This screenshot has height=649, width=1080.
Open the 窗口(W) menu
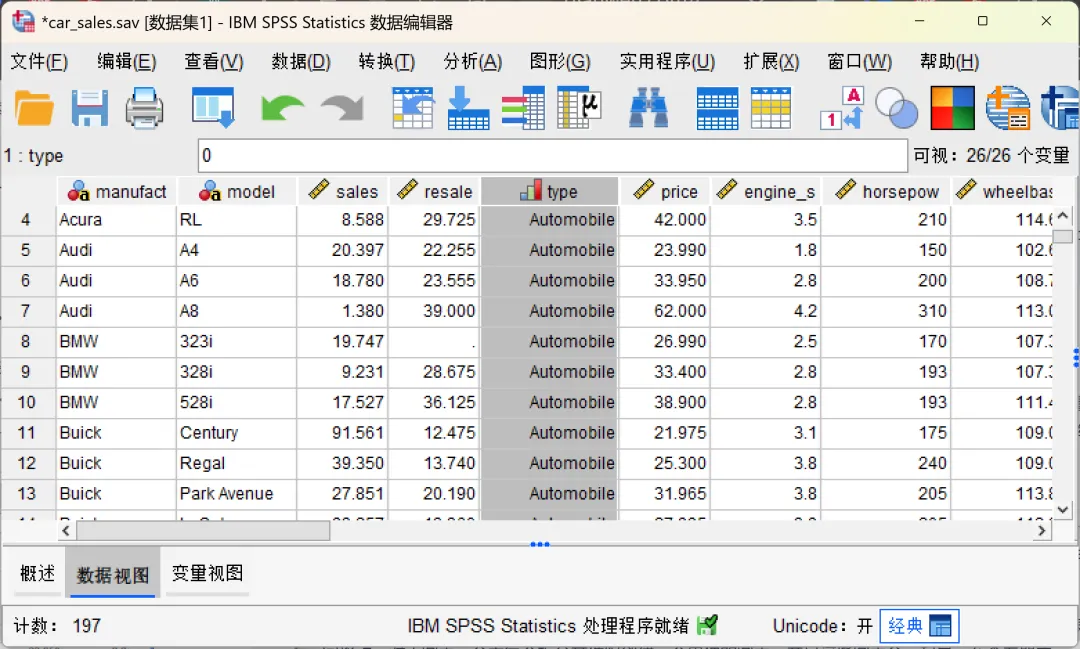tap(860, 62)
